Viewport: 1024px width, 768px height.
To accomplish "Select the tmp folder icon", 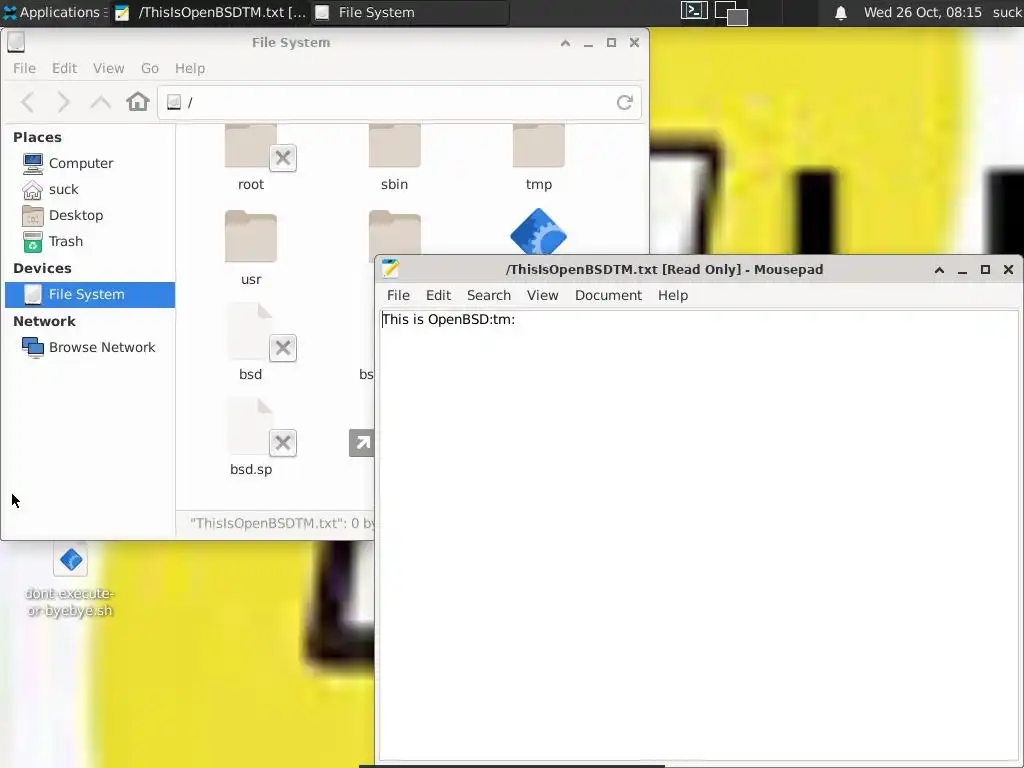I will tap(538, 147).
